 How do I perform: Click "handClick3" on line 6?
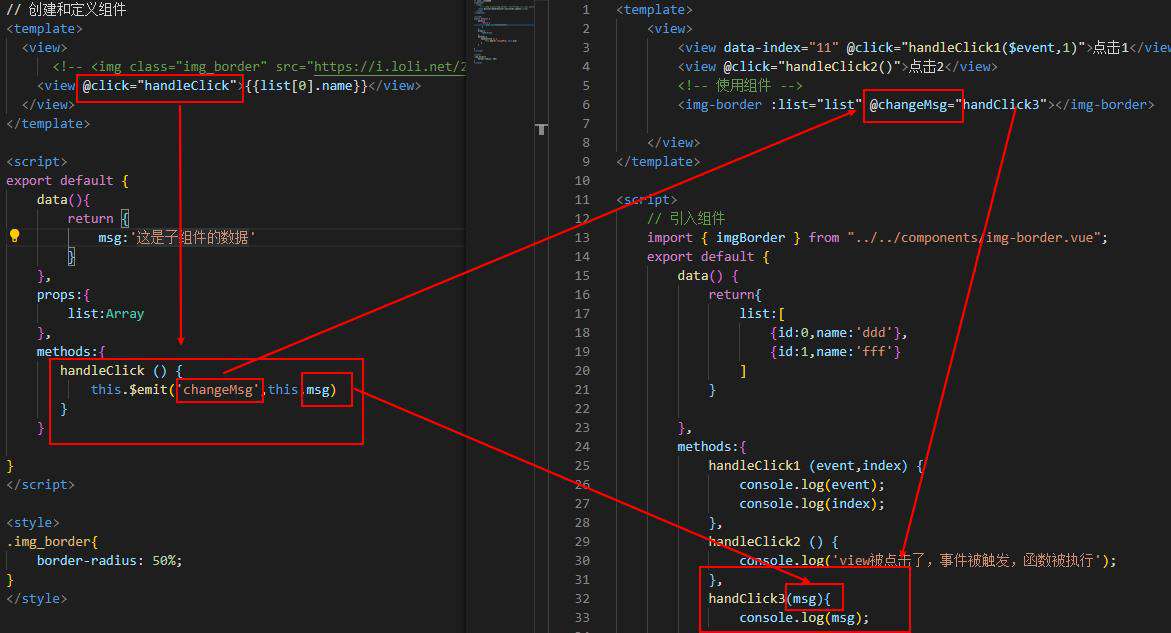point(1001,105)
